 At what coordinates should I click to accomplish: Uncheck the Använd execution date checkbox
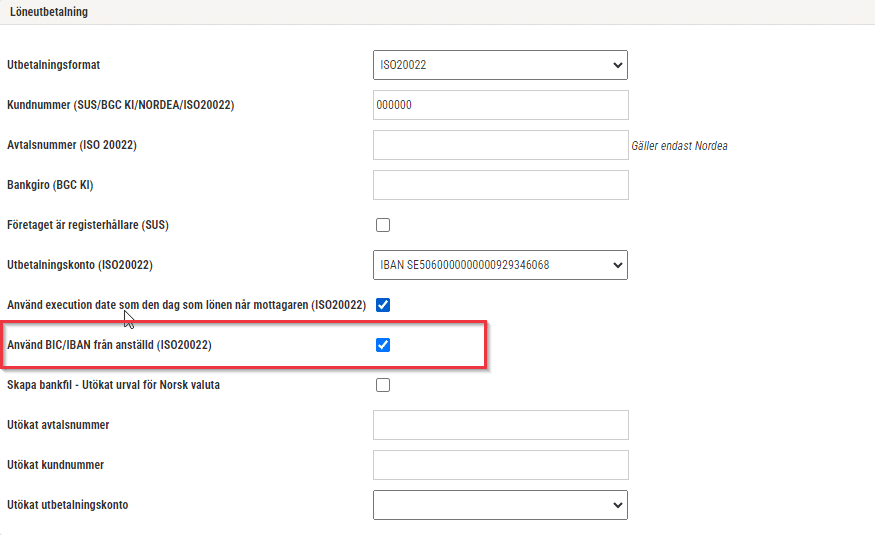point(383,305)
